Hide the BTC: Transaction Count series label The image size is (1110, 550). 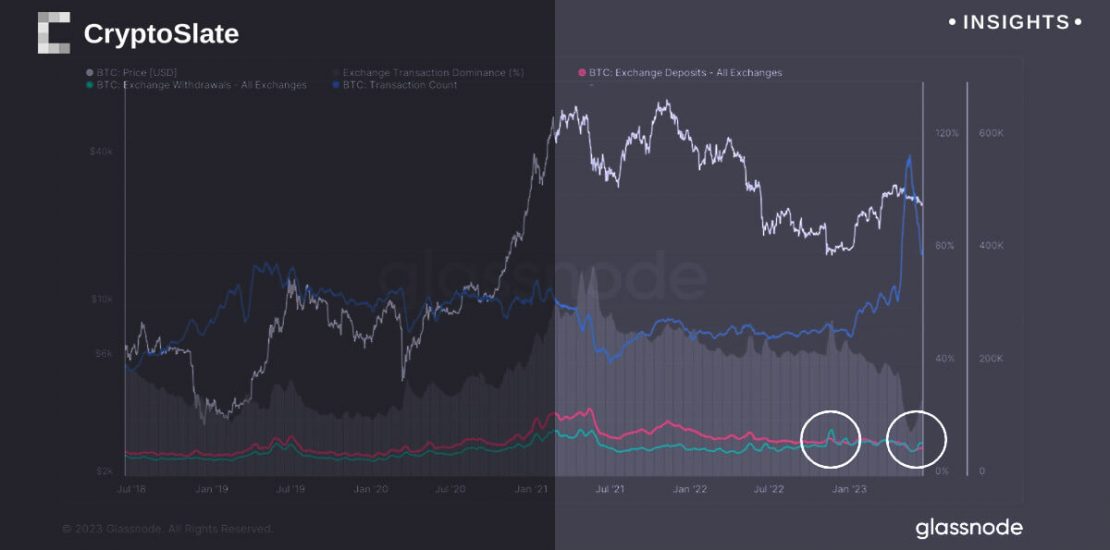[x=400, y=85]
